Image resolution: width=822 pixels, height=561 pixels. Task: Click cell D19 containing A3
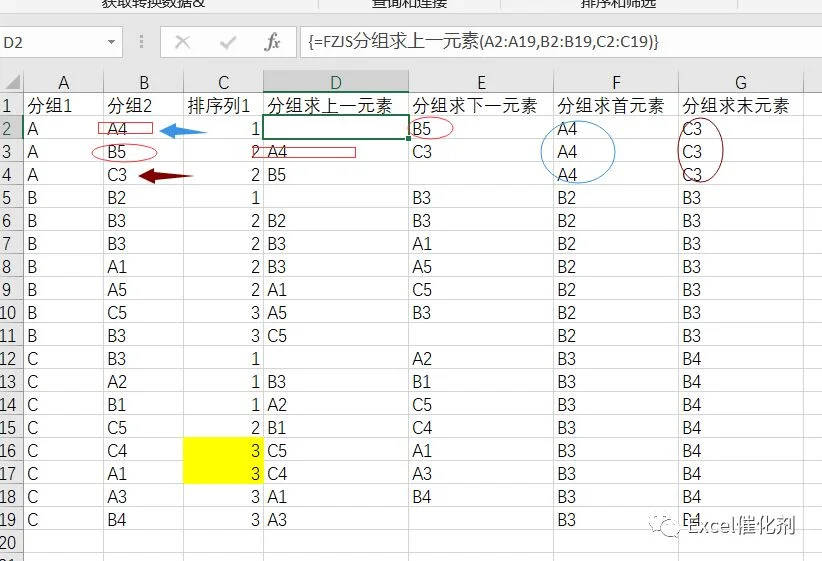[336, 520]
